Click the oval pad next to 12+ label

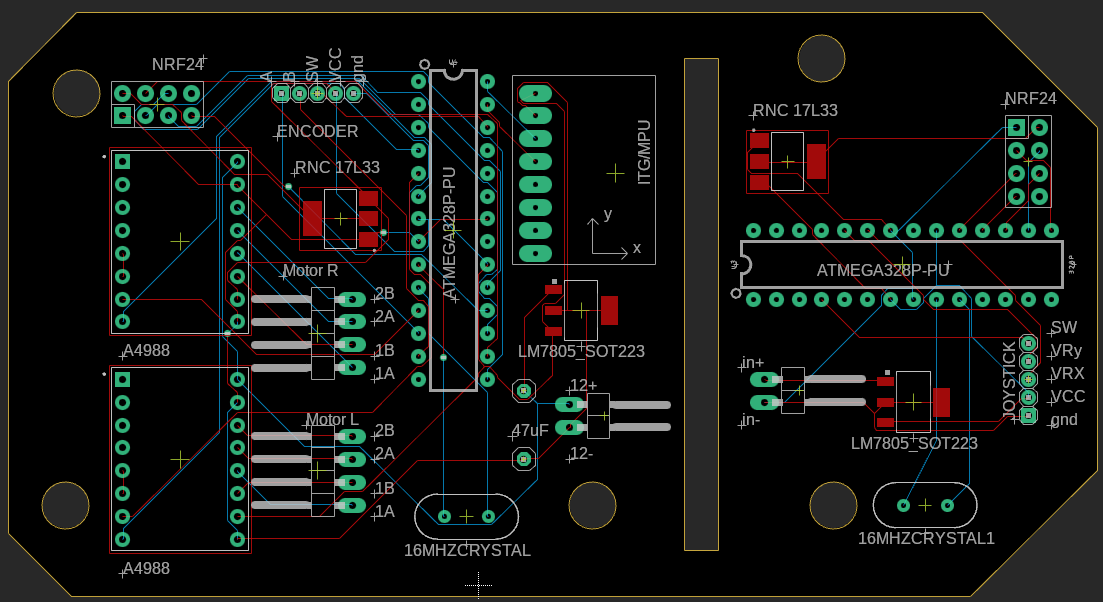(570, 404)
